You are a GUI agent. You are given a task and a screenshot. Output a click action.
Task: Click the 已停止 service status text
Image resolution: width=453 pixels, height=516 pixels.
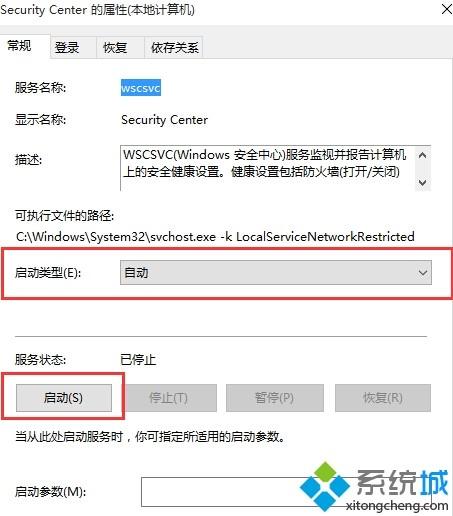click(x=138, y=360)
